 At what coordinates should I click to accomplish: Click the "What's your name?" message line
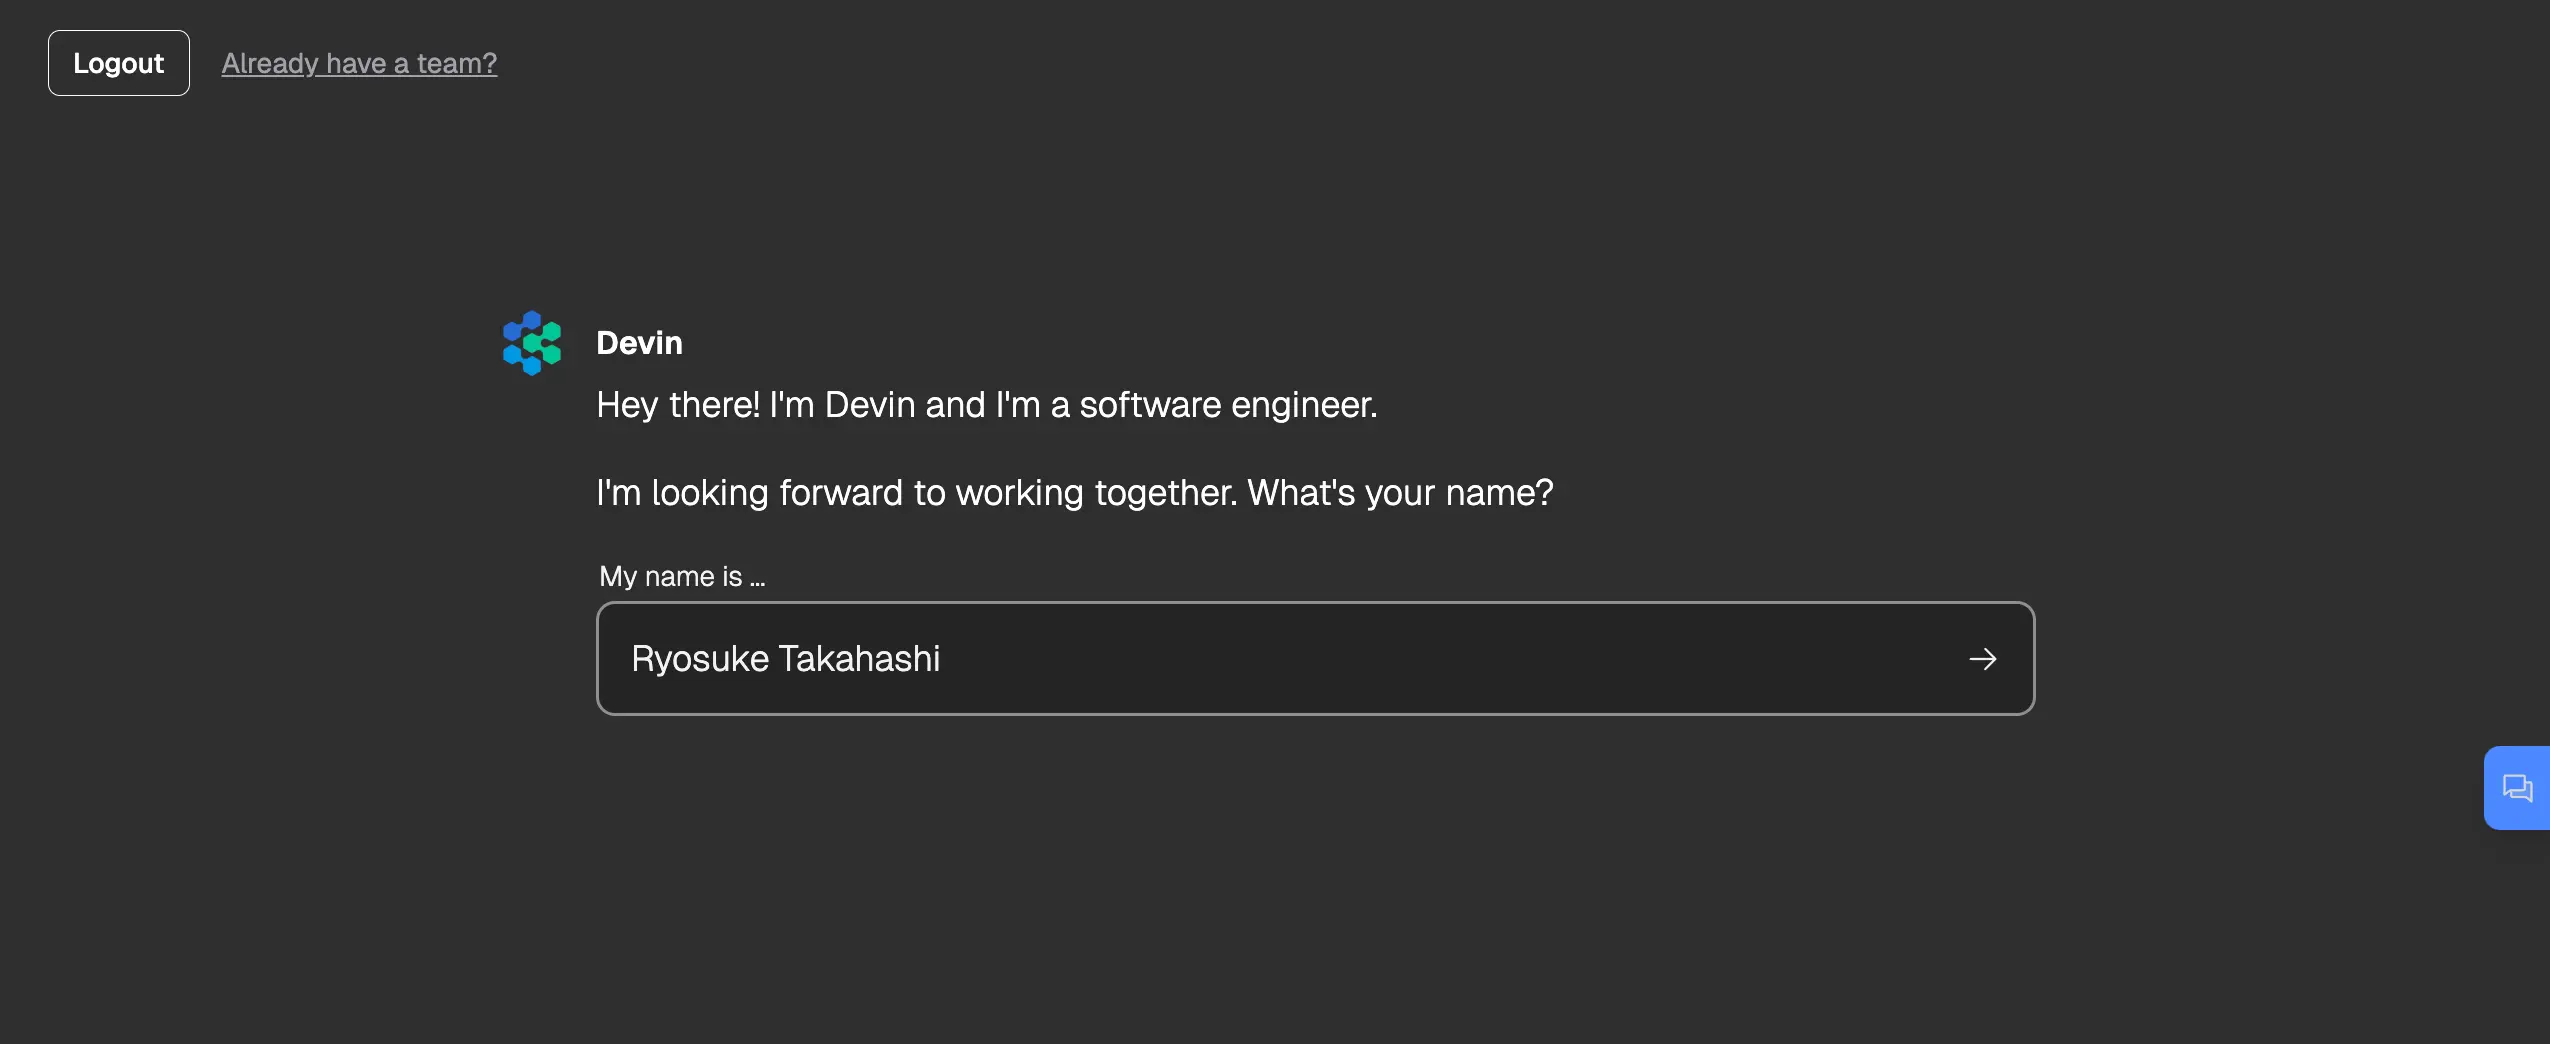tap(1400, 493)
